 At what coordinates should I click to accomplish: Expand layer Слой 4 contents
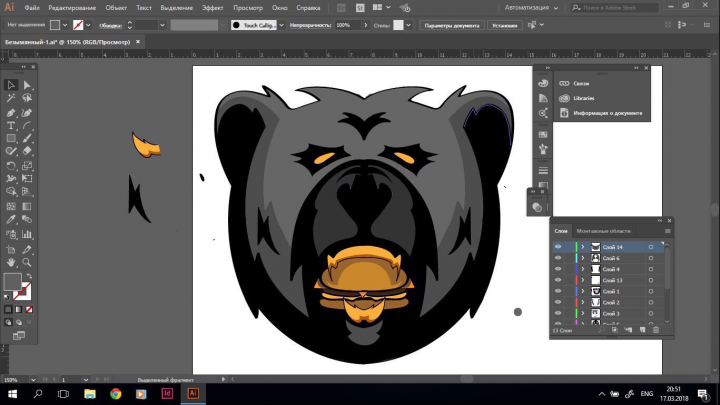tap(583, 269)
